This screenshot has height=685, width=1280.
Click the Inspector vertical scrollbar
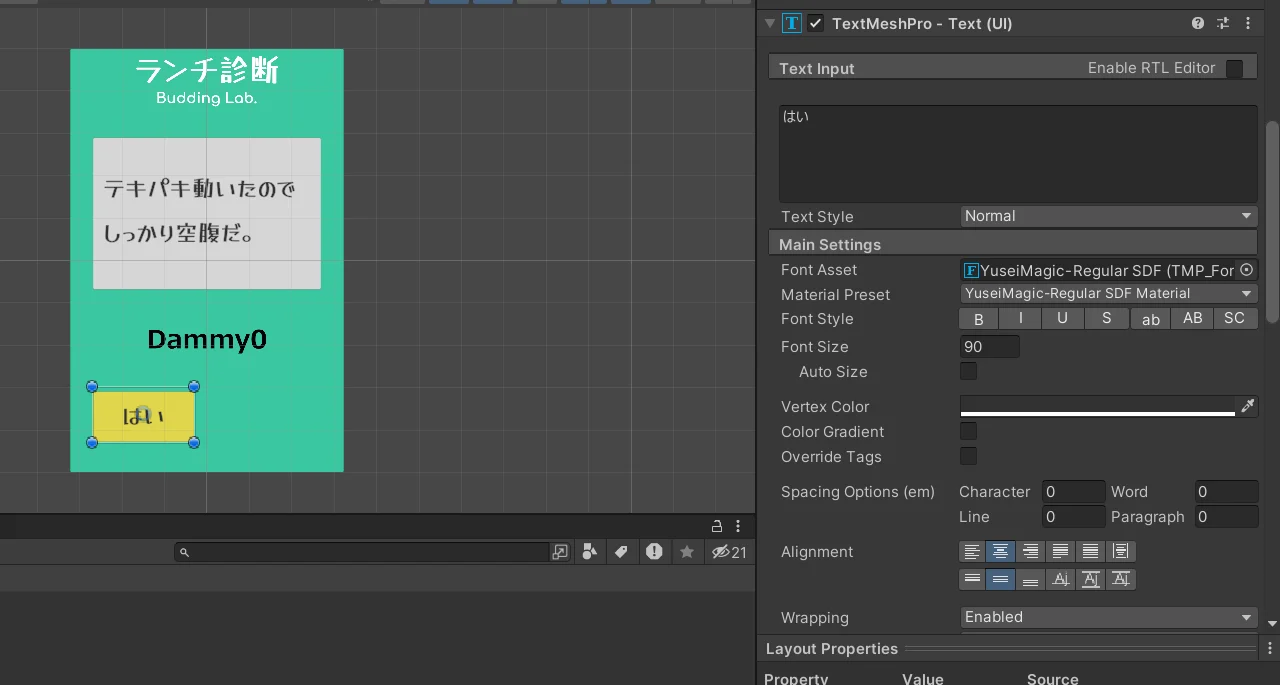[1272, 221]
